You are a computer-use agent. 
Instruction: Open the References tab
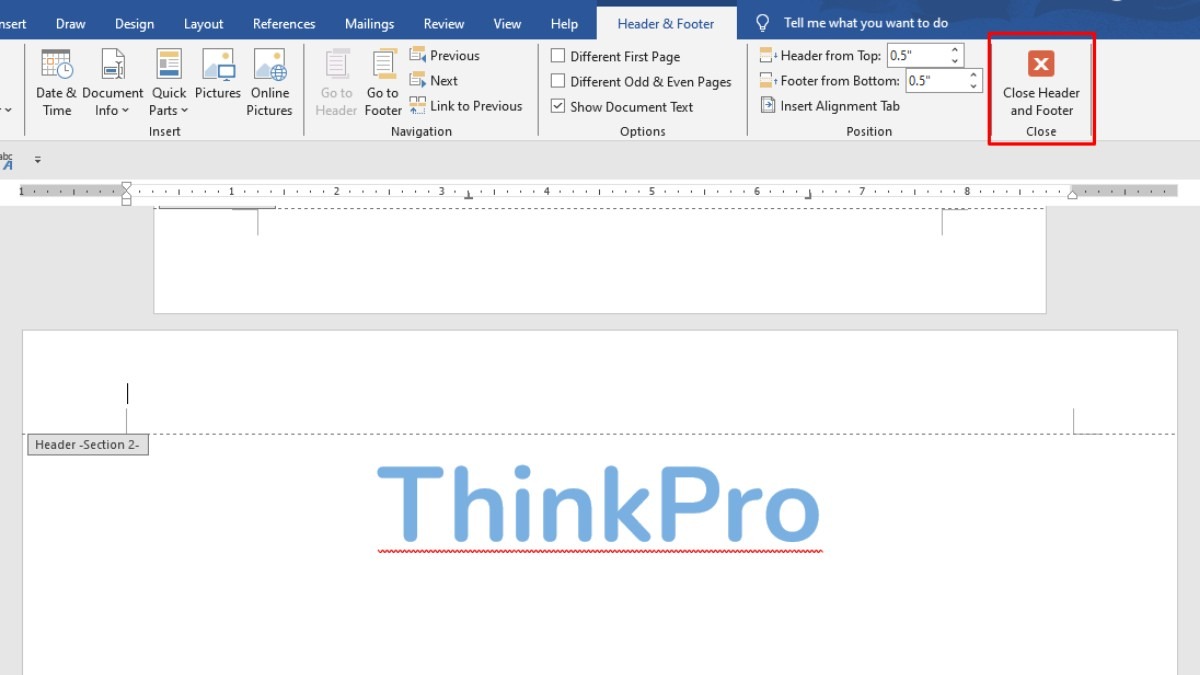point(284,24)
